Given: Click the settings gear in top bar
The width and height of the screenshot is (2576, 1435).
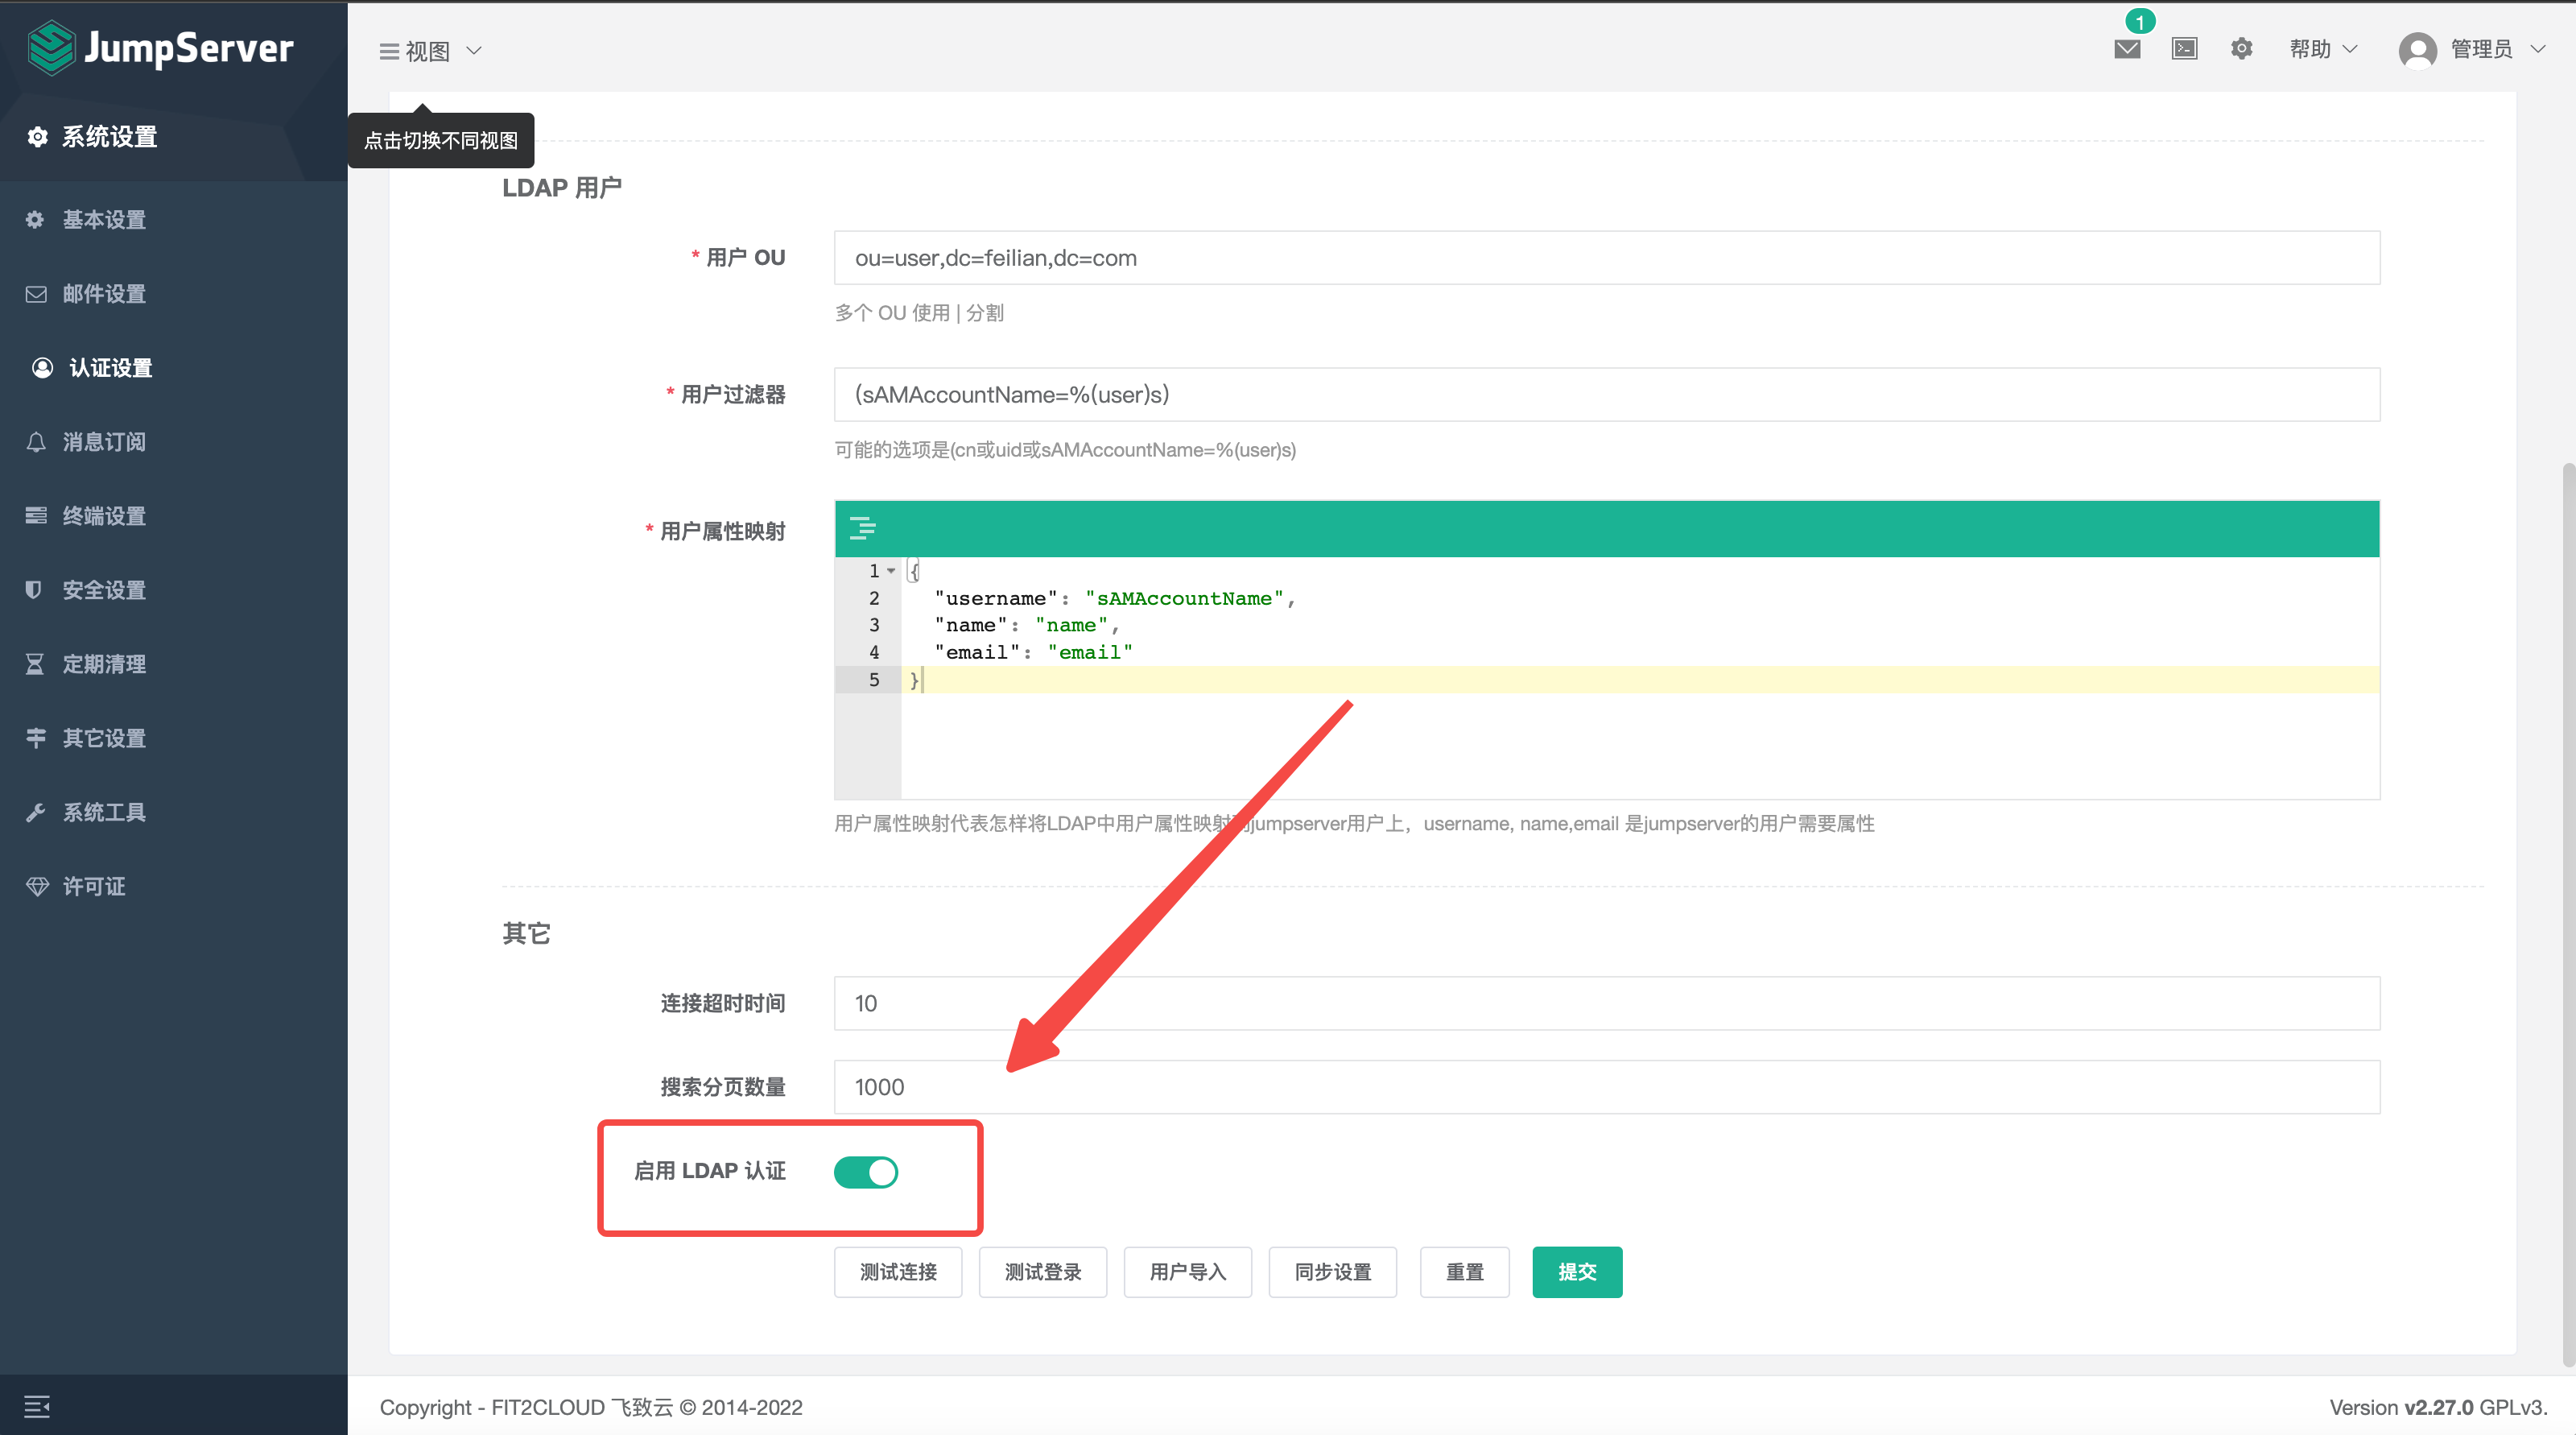Looking at the screenshot, I should [x=2241, y=49].
